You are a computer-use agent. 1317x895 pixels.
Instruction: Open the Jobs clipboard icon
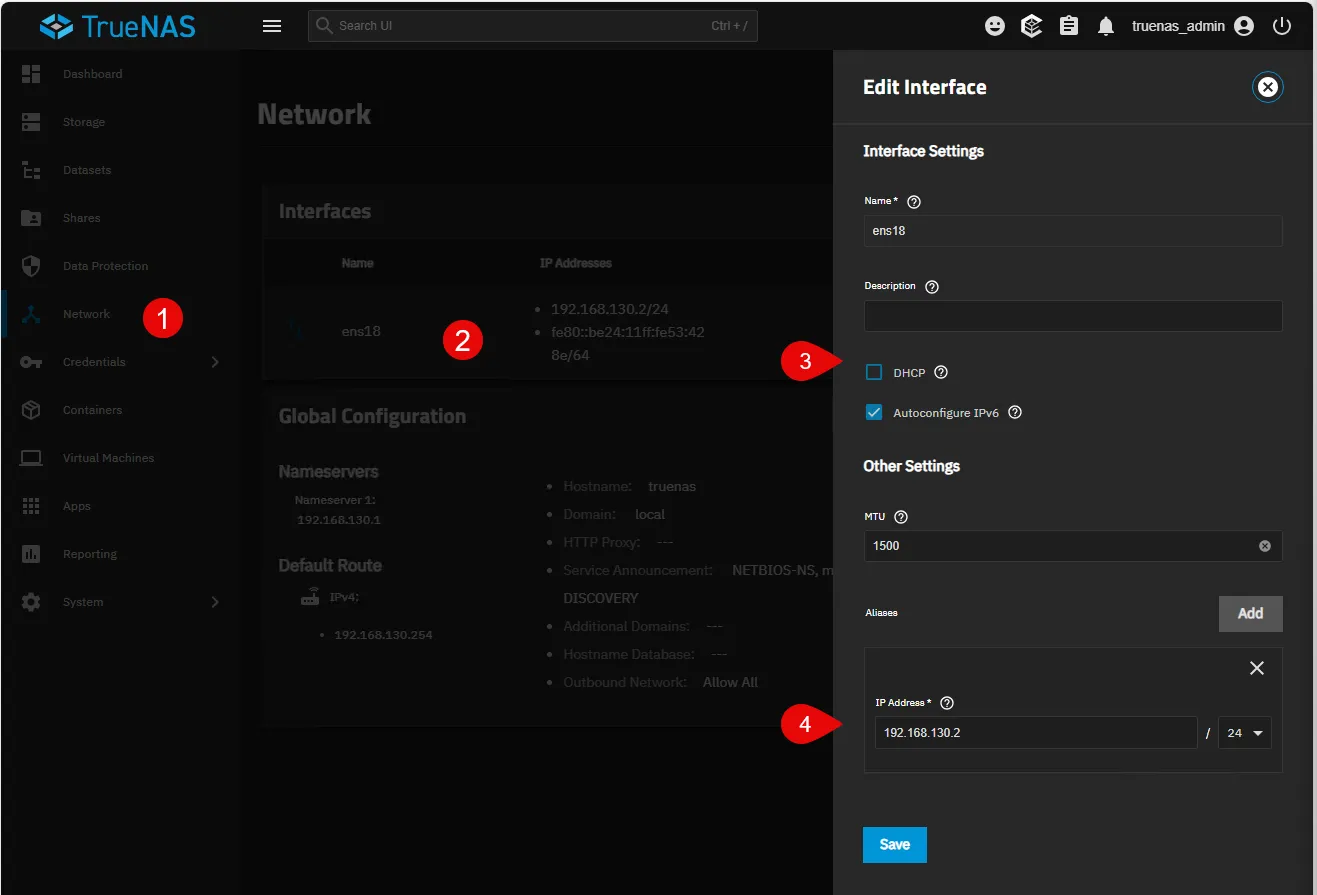point(1068,26)
